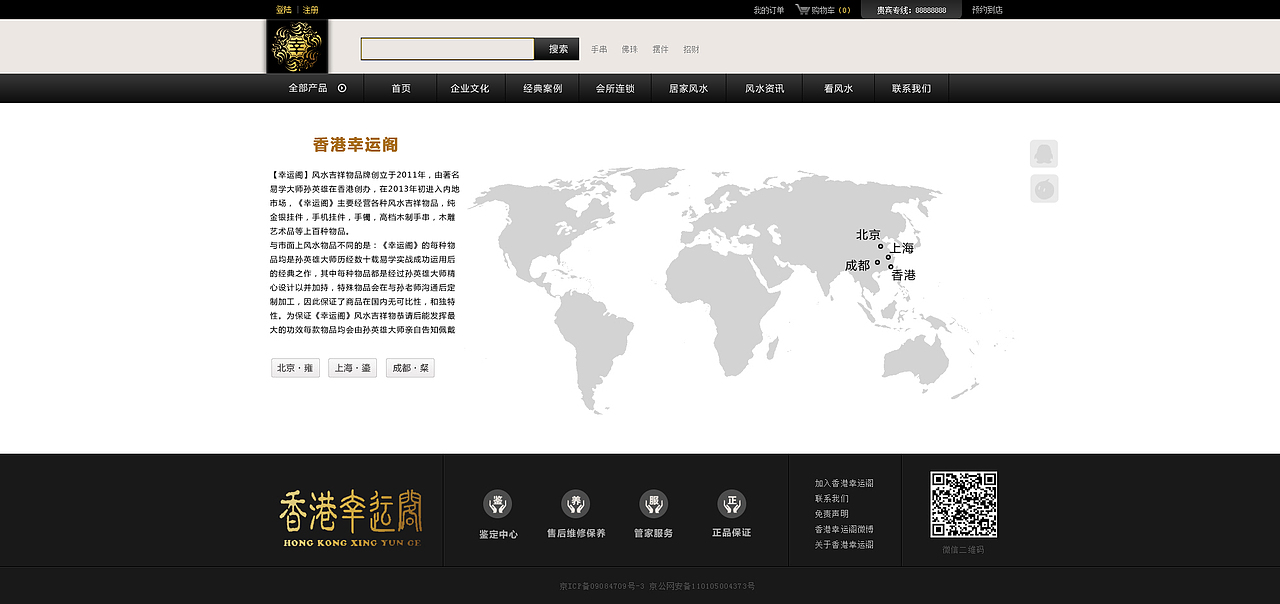Click the 售后维修保养 hands icon
The width and height of the screenshot is (1280, 604).
tap(576, 503)
